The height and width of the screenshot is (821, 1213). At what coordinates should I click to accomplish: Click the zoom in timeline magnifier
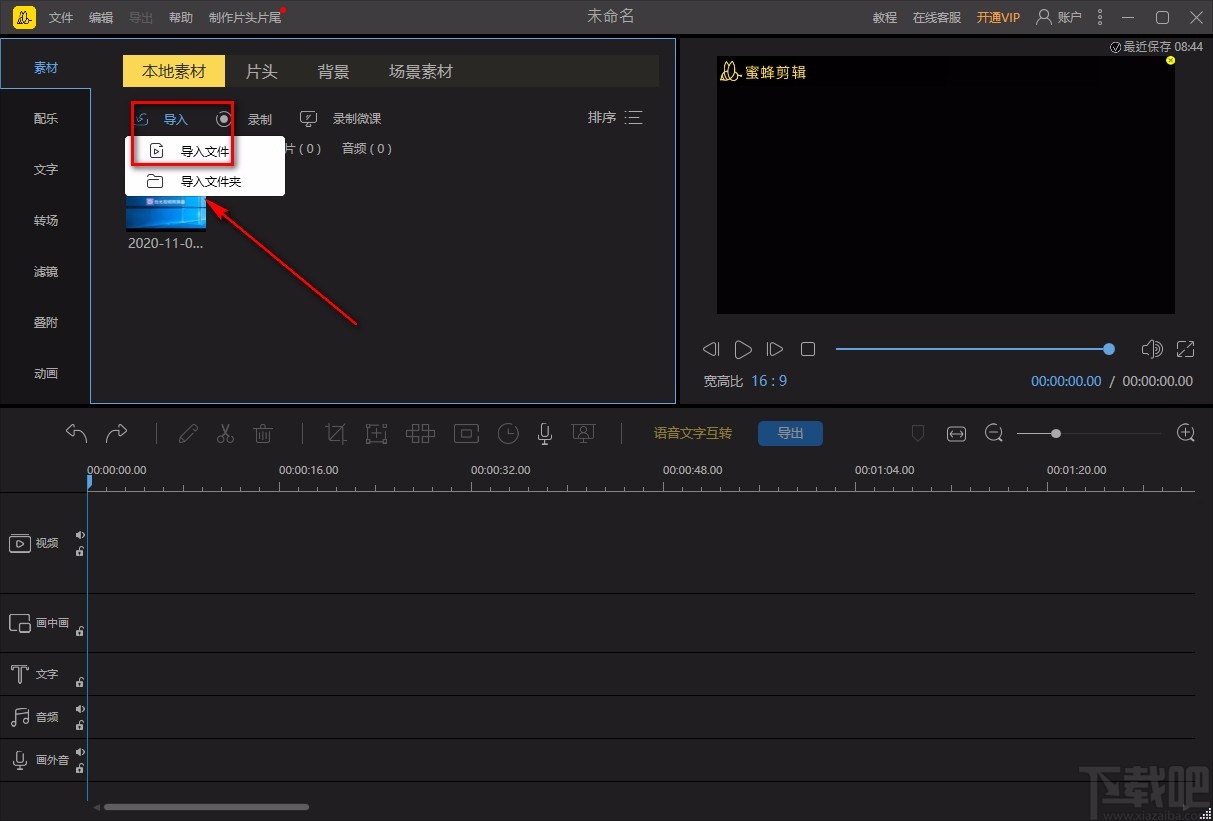point(1186,433)
